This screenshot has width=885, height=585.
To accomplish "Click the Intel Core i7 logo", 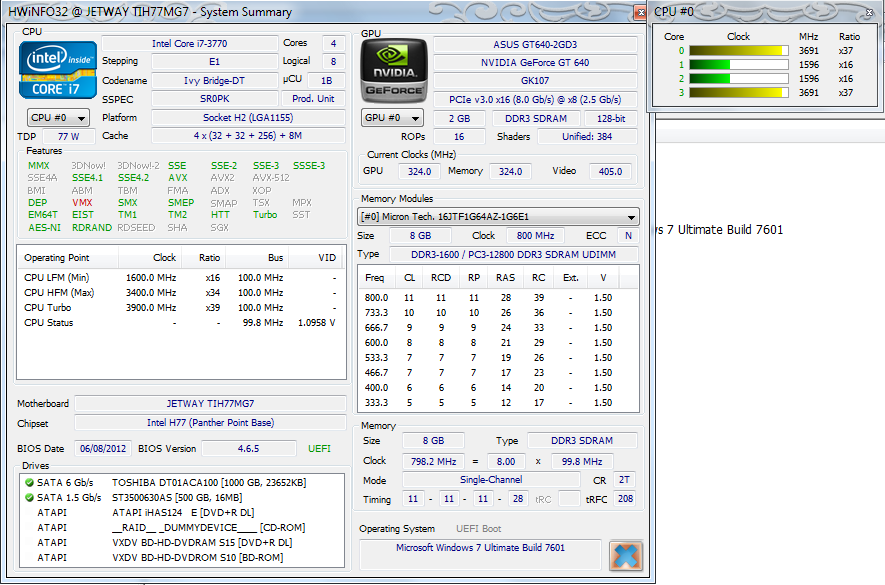I will click(58, 70).
